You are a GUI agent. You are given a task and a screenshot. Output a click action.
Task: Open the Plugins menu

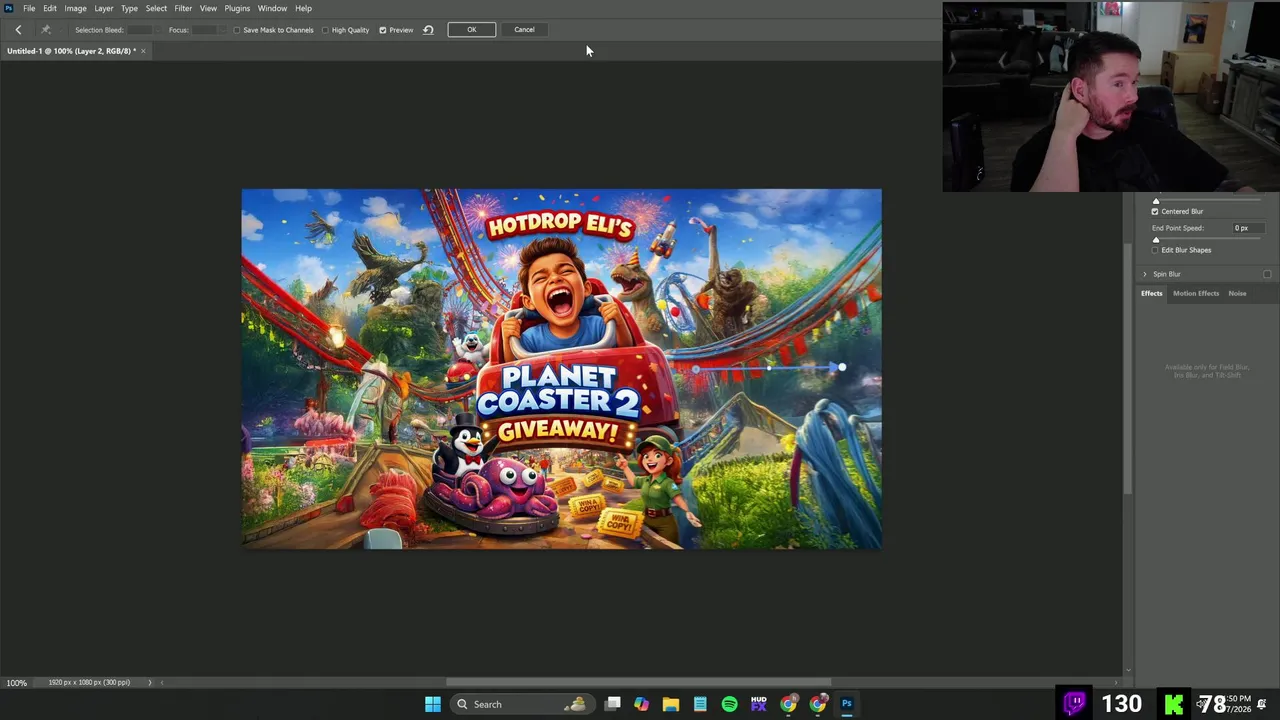[237, 8]
